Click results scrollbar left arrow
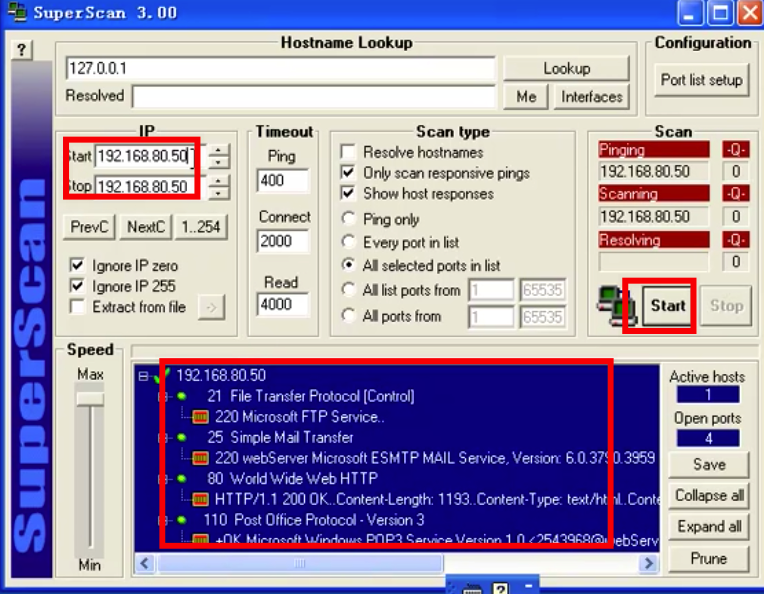This screenshot has width=764, height=594. pos(144,563)
